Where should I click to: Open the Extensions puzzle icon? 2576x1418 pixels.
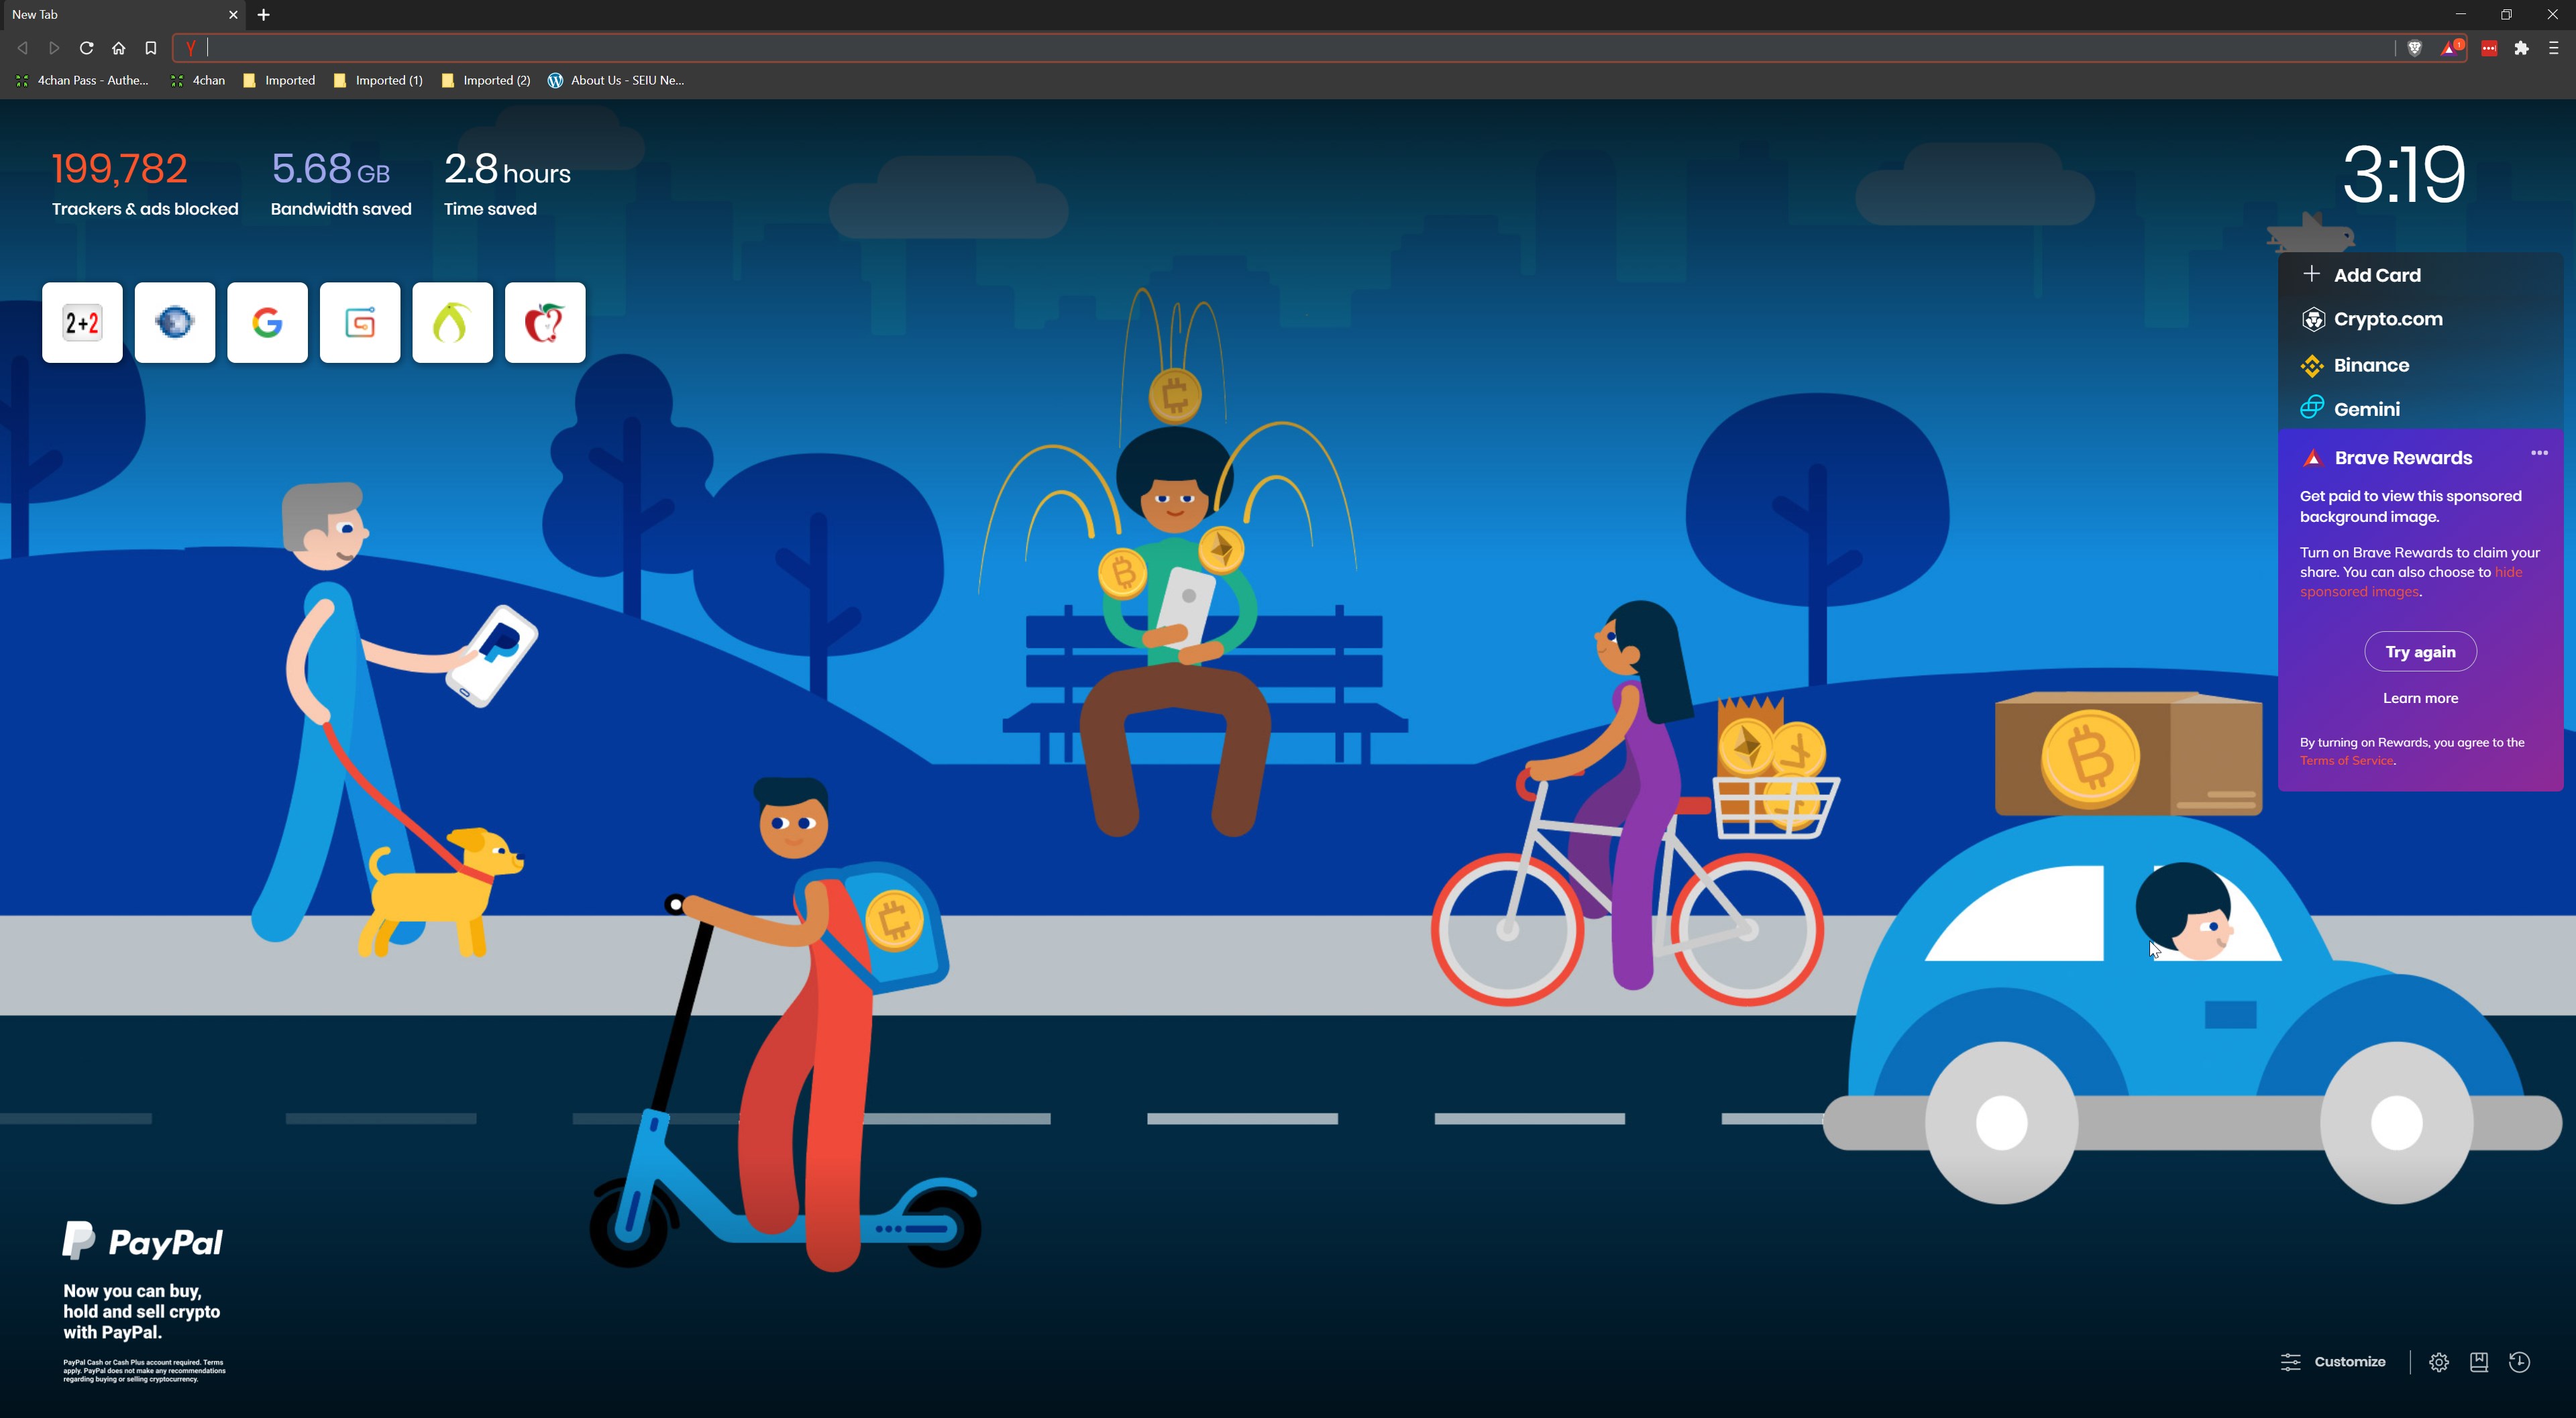tap(2522, 48)
